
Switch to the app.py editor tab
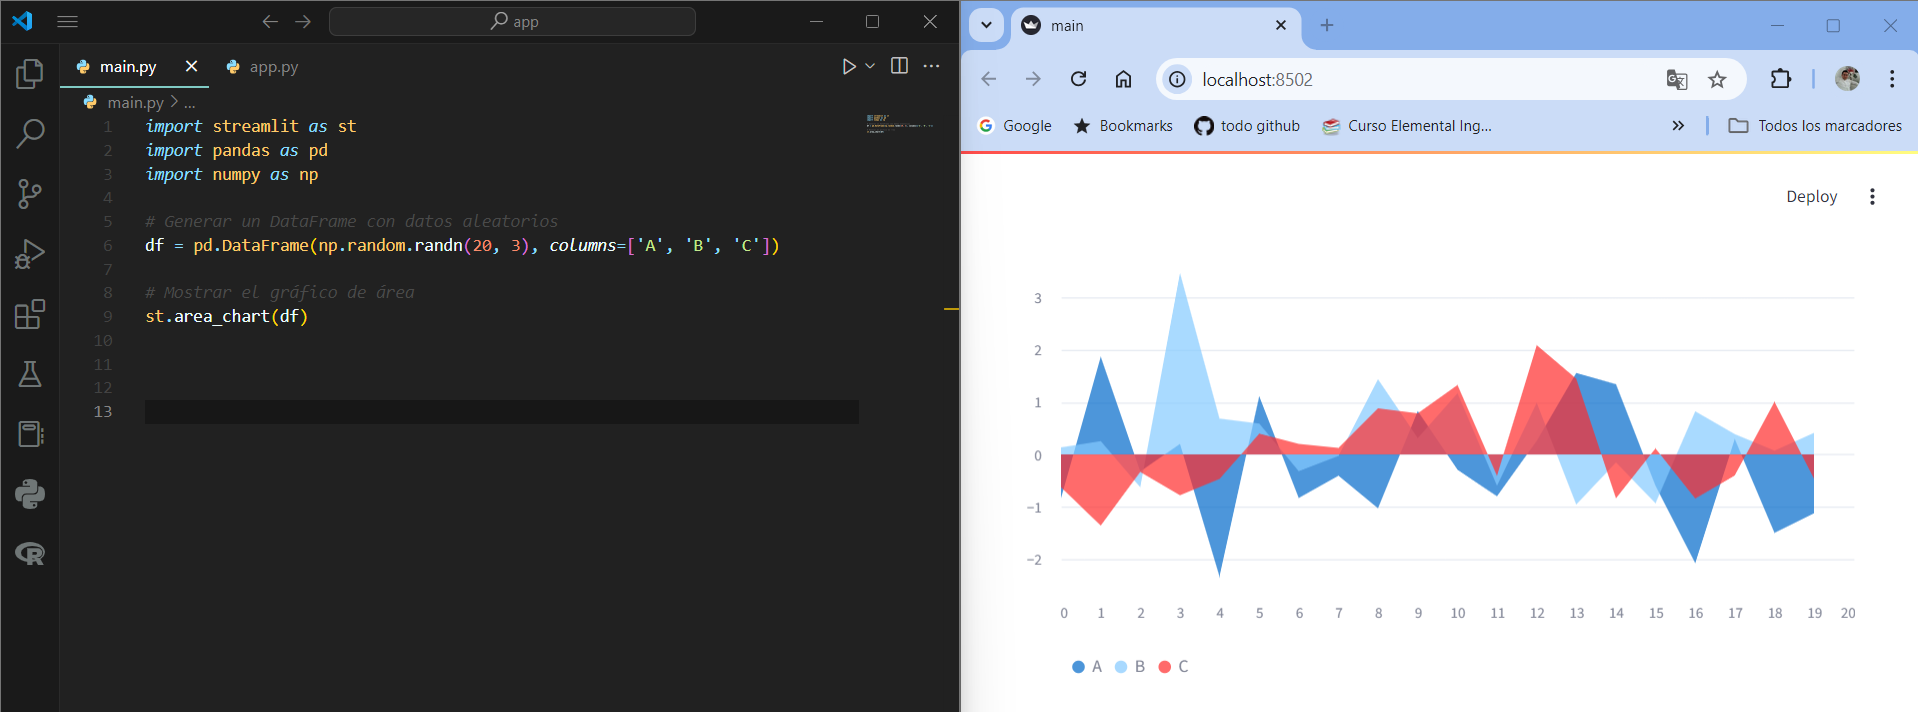[262, 67]
